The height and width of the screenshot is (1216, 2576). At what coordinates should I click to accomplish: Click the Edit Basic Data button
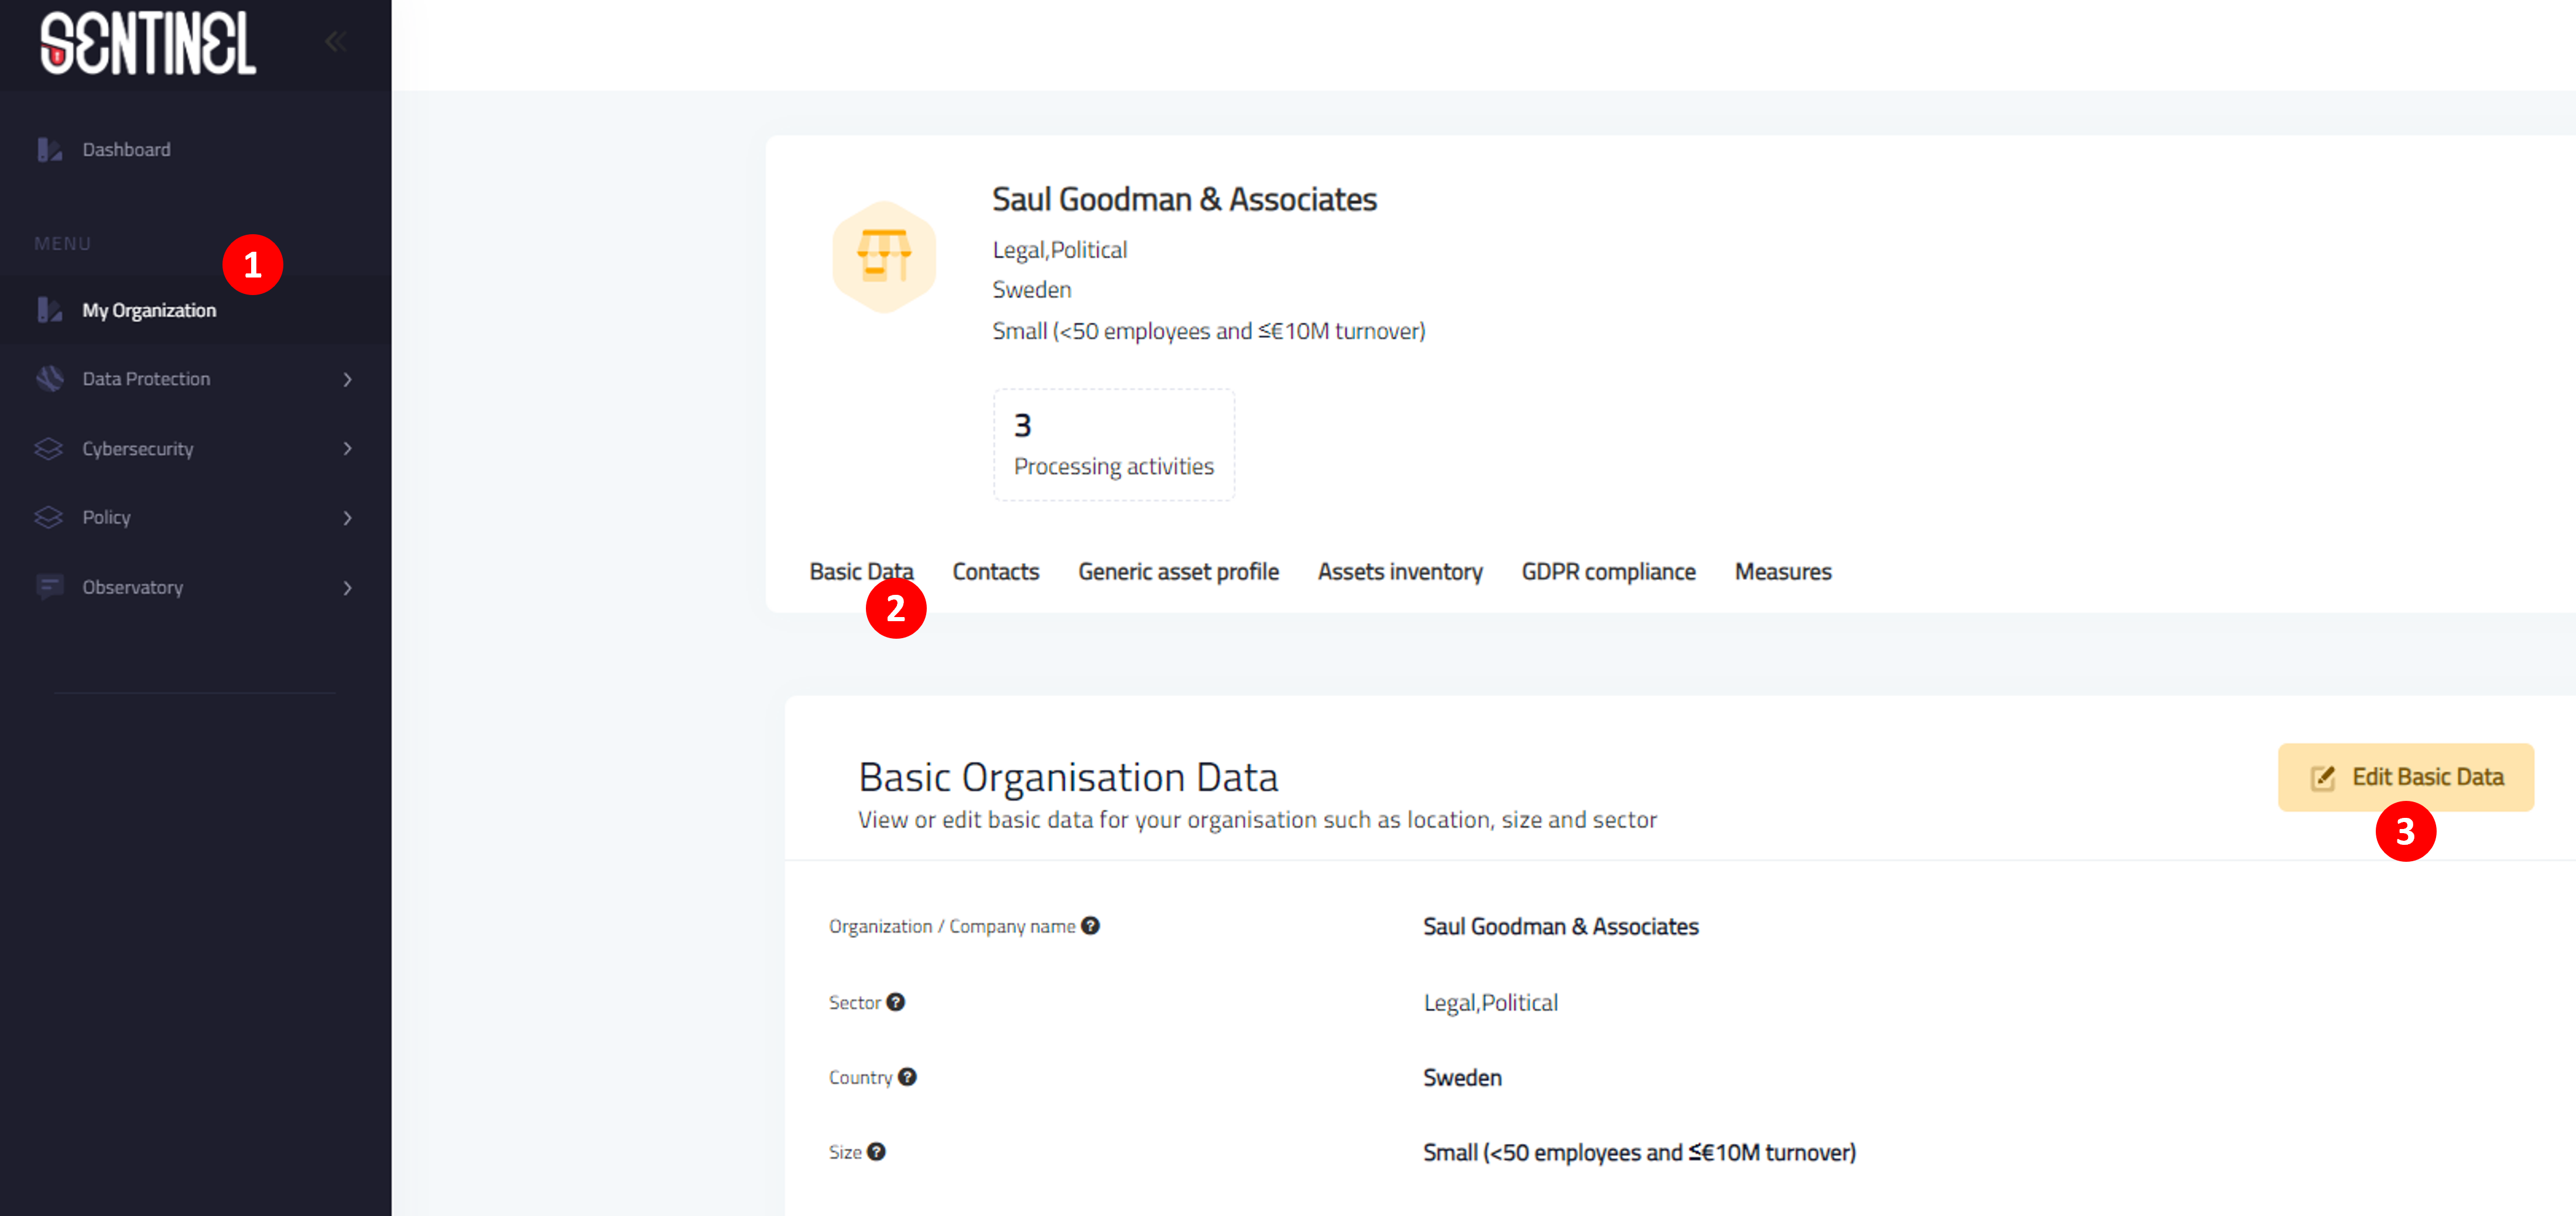2406,777
